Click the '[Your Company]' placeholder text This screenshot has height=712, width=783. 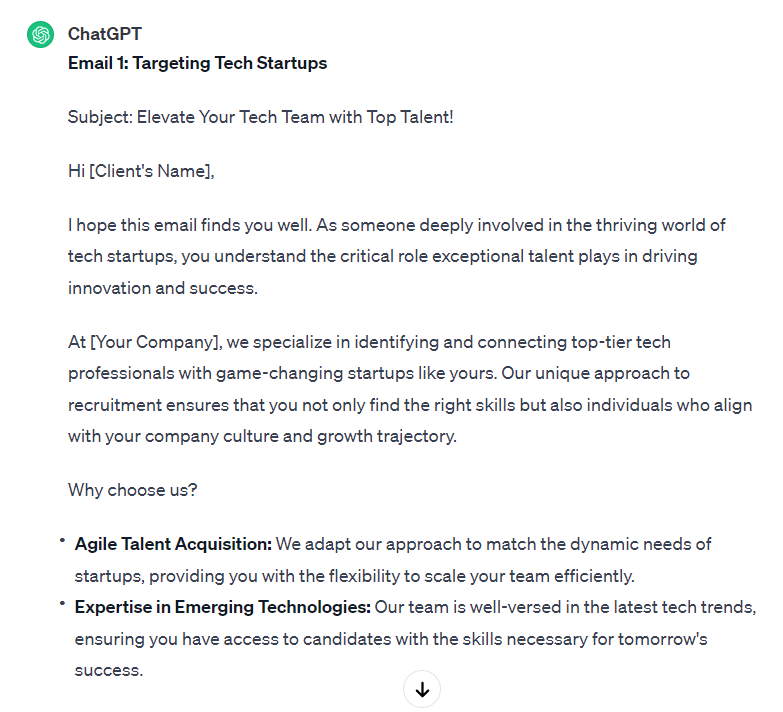coord(155,342)
